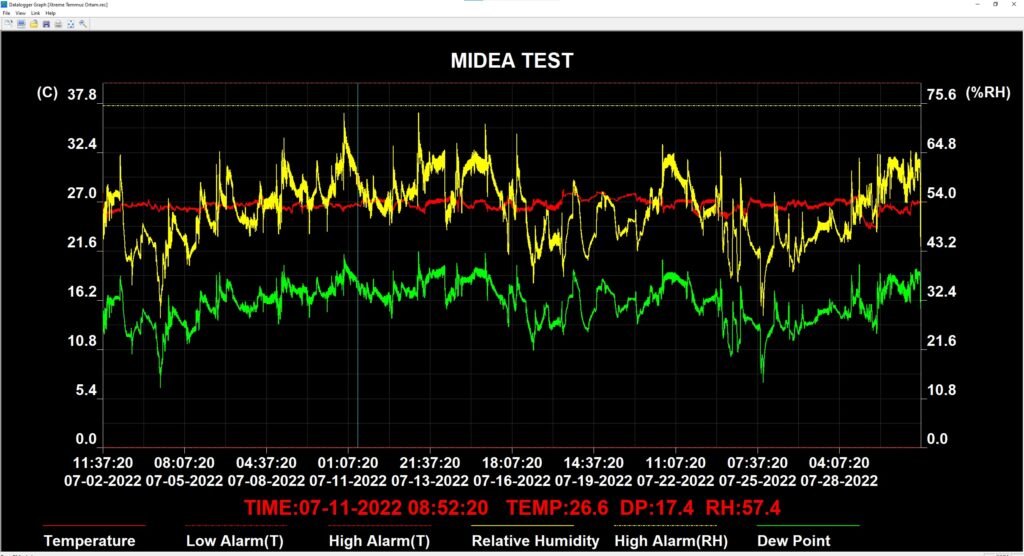Click the 08:07:20 07-05-2022 time label
Screen dimensions: 1024x556
click(184, 472)
